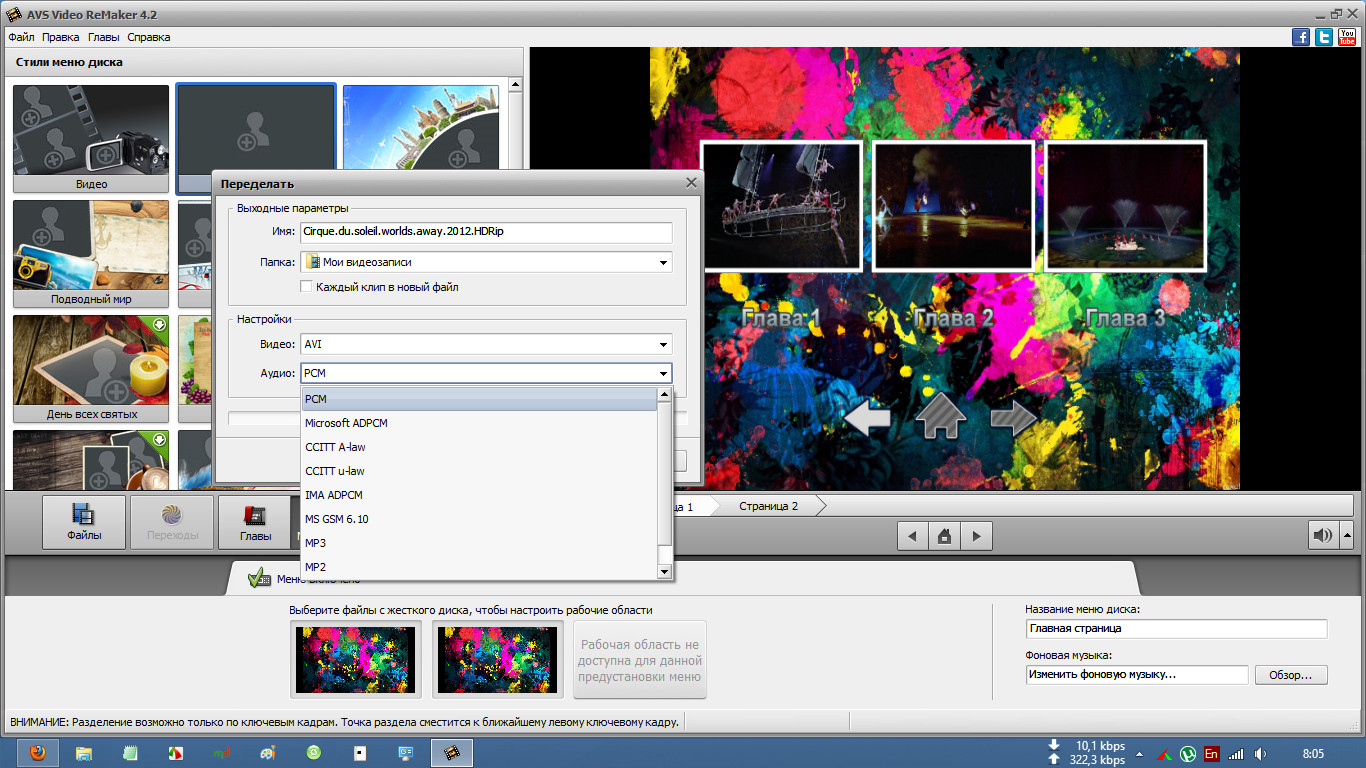
Task: Select MP3 from the audio list
Action: point(316,543)
